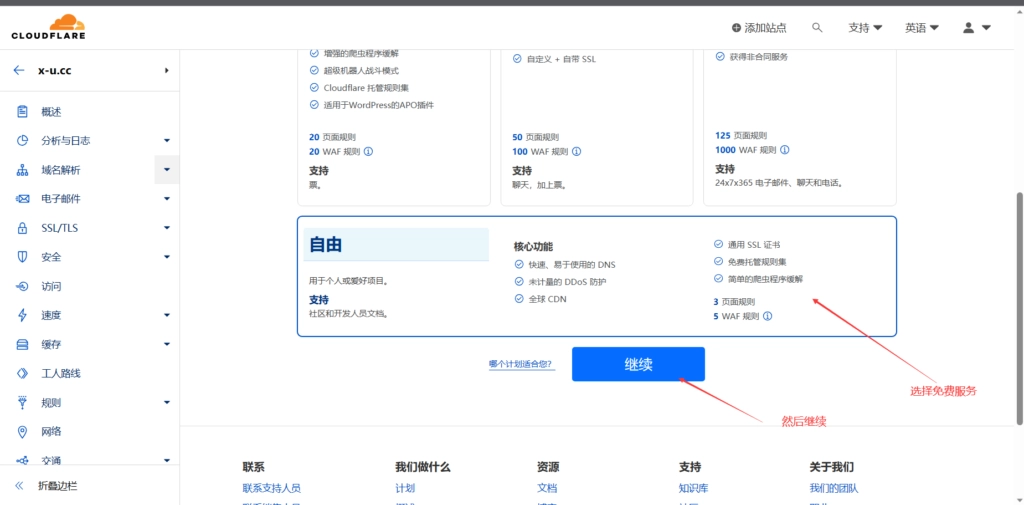Click the 规则 filter icon
Image resolution: width=1024 pixels, height=505 pixels.
(x=22, y=402)
